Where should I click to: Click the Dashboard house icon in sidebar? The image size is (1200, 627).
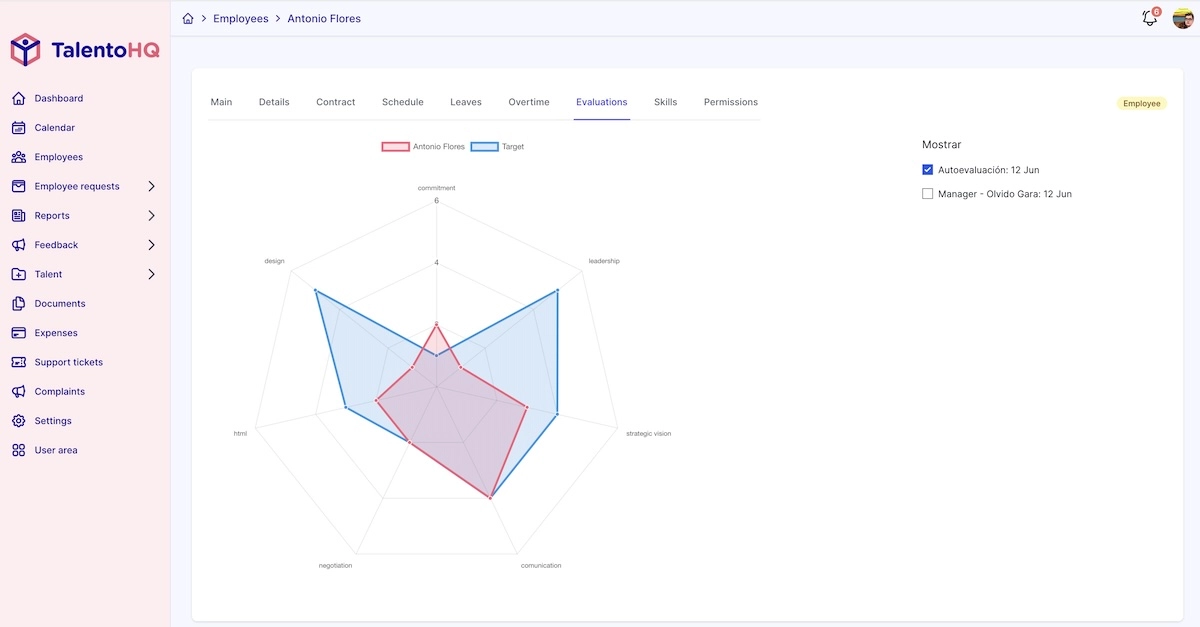(x=18, y=98)
